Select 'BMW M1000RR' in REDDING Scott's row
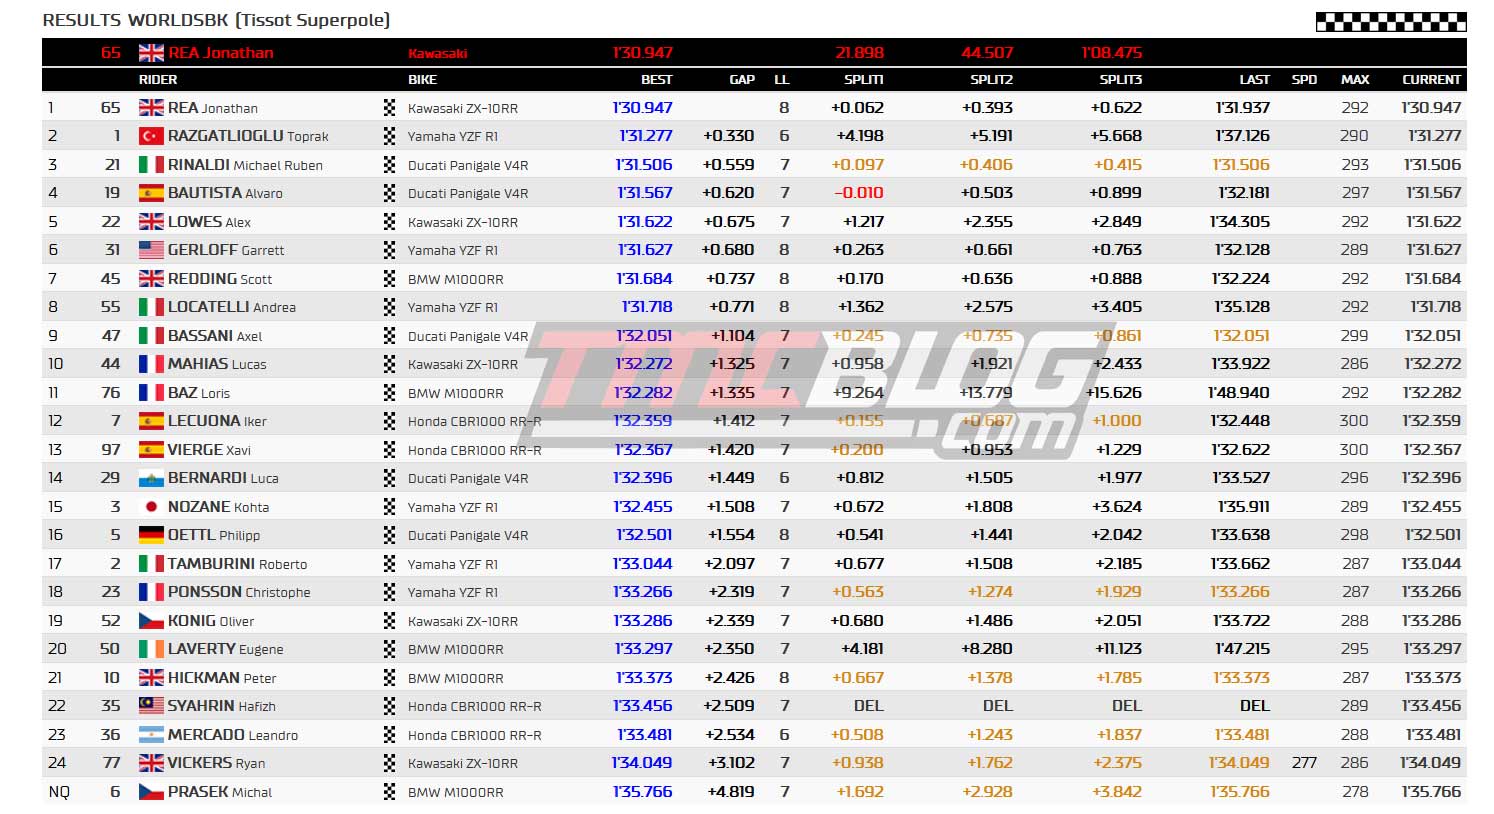The height and width of the screenshot is (814, 1494). pyautogui.click(x=456, y=279)
